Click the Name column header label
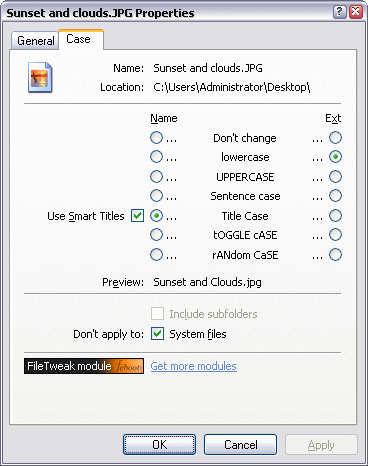Screen dimensions: 368x466 pos(164,118)
